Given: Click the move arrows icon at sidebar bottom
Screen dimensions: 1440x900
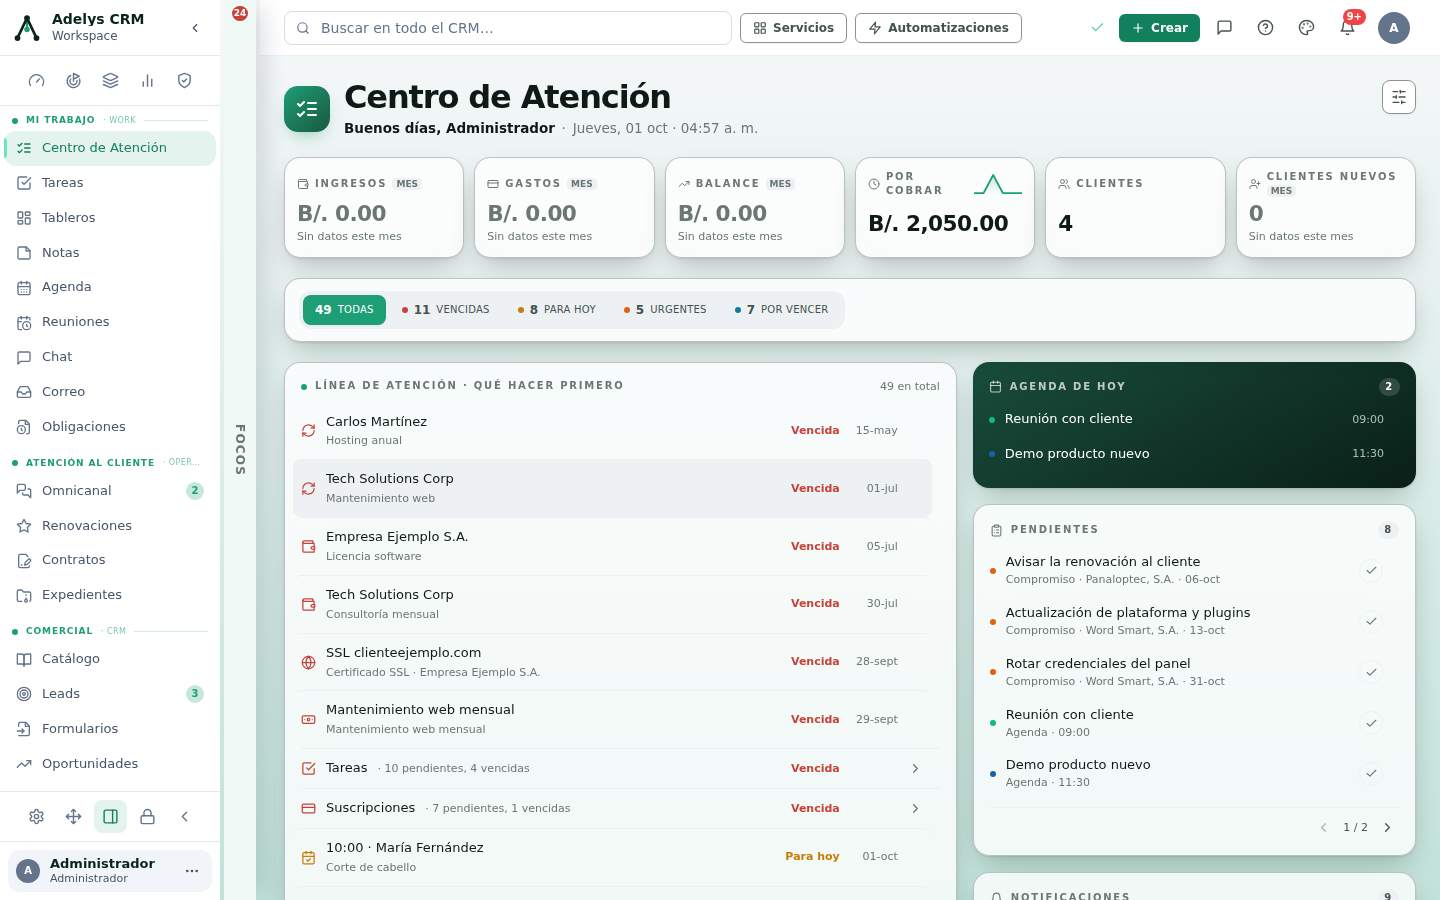Looking at the screenshot, I should [x=74, y=817].
